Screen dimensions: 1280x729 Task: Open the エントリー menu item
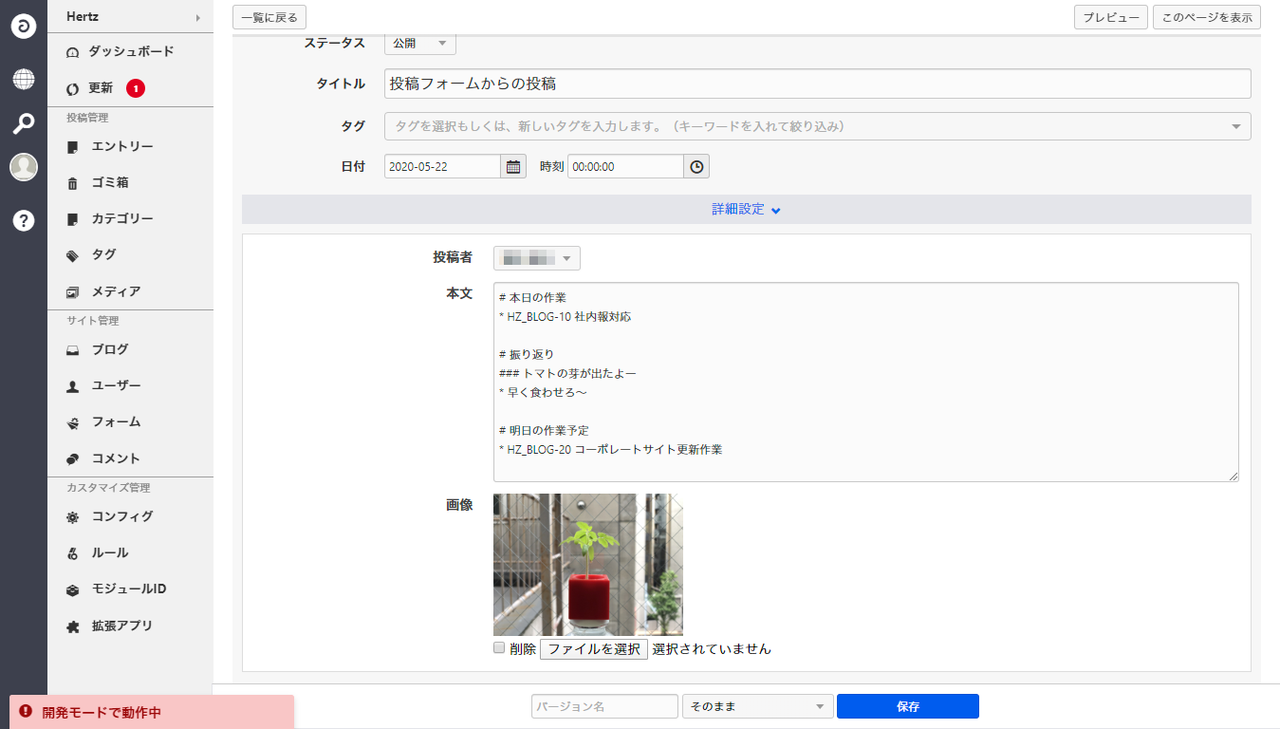click(x=122, y=147)
